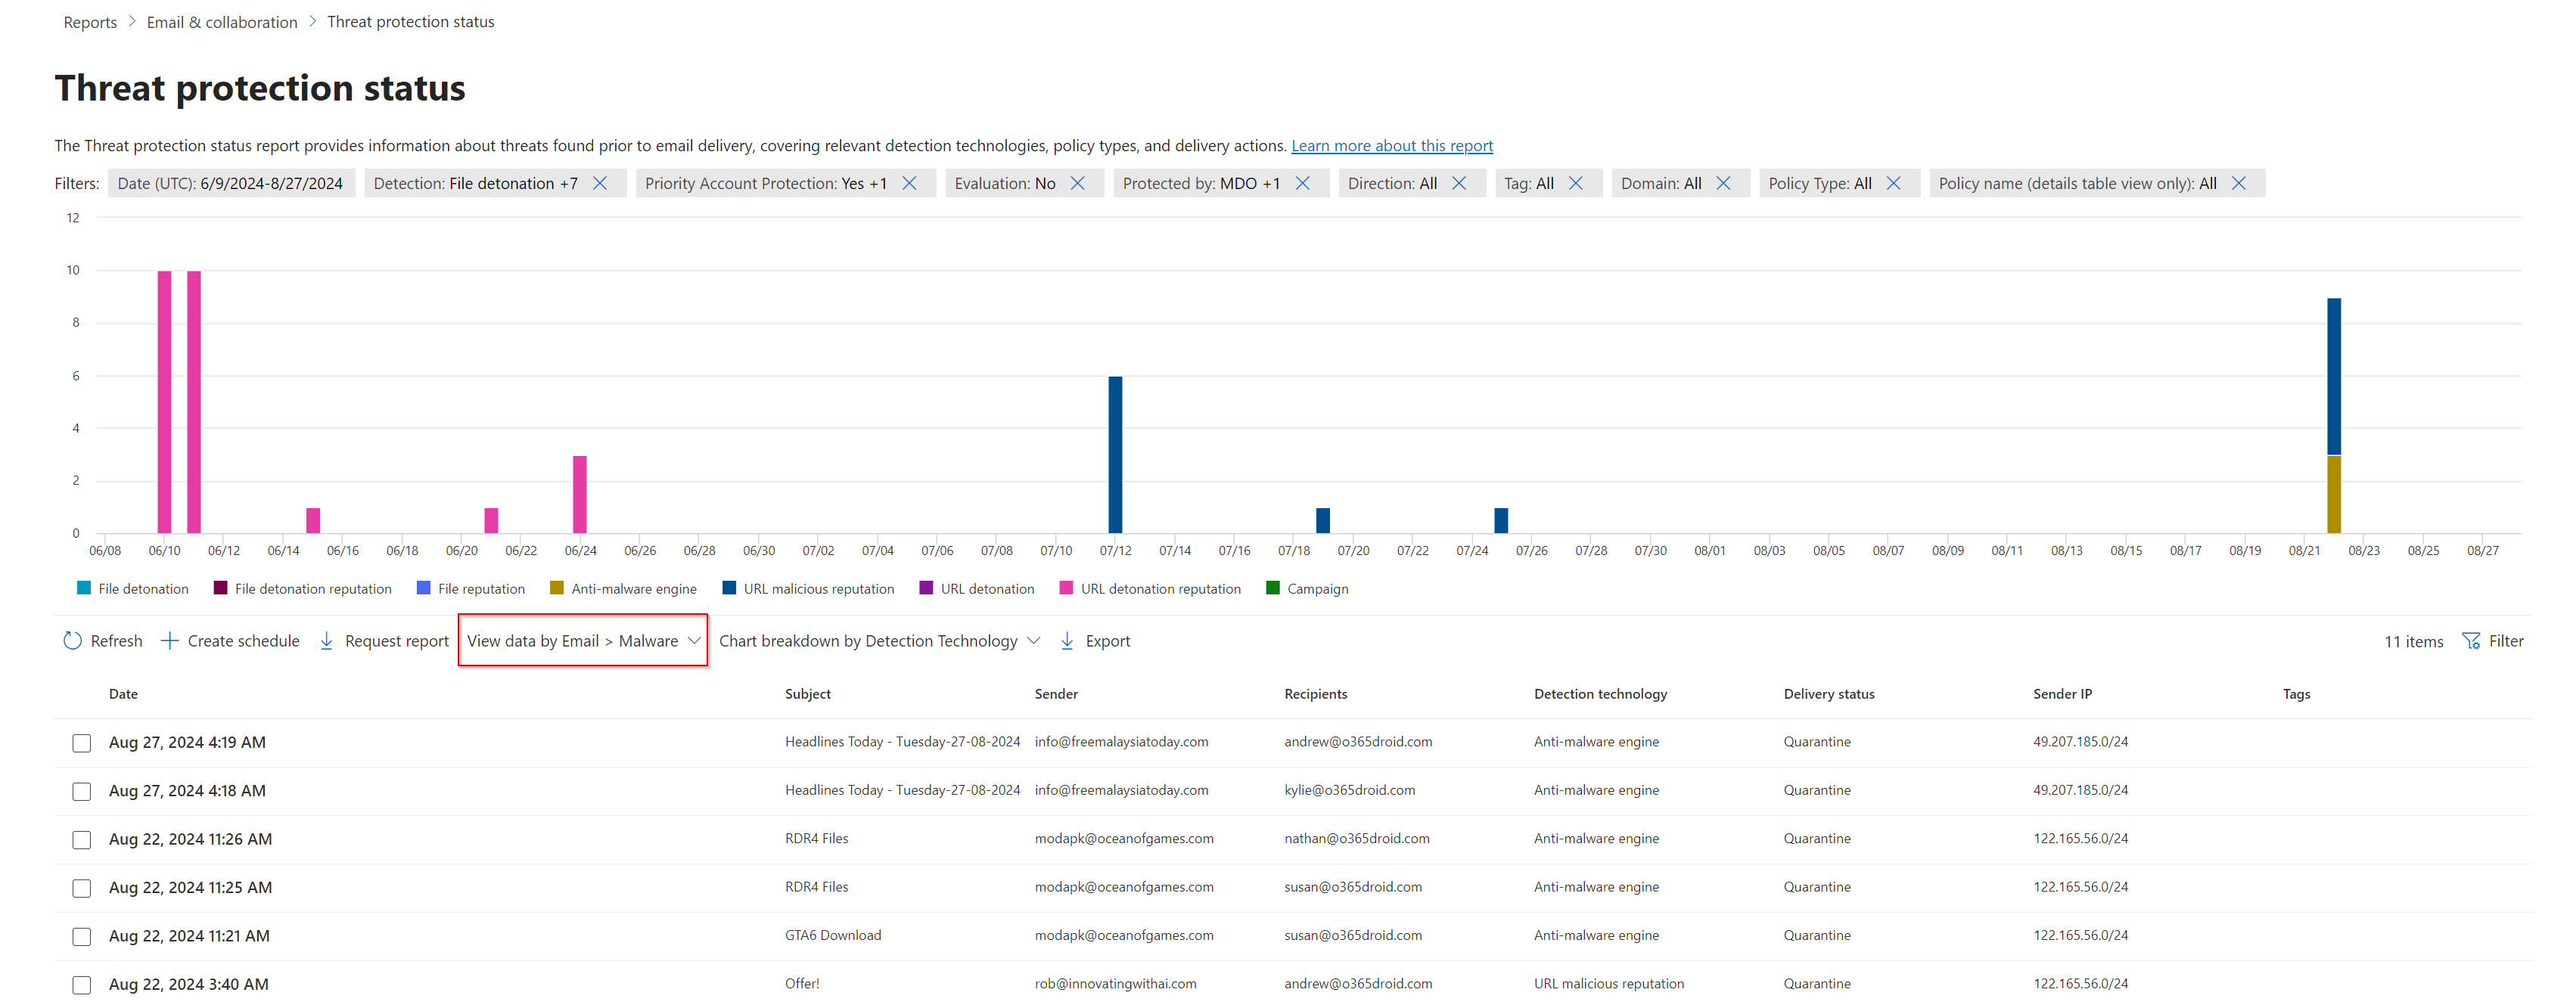2576x1008 pixels.
Task: Open the Date (UTC) range filter chip
Action: tap(231, 183)
